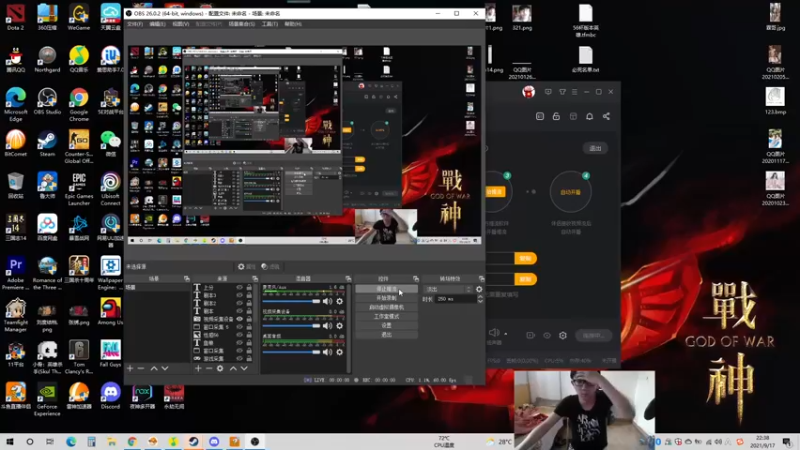This screenshot has width=800, height=450.
Task: Open OBS 设置 from controls panel
Action: (386, 326)
